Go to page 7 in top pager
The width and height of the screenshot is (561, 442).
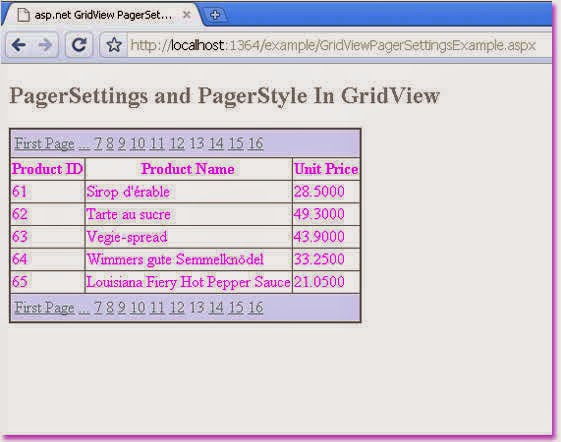click(x=98, y=144)
